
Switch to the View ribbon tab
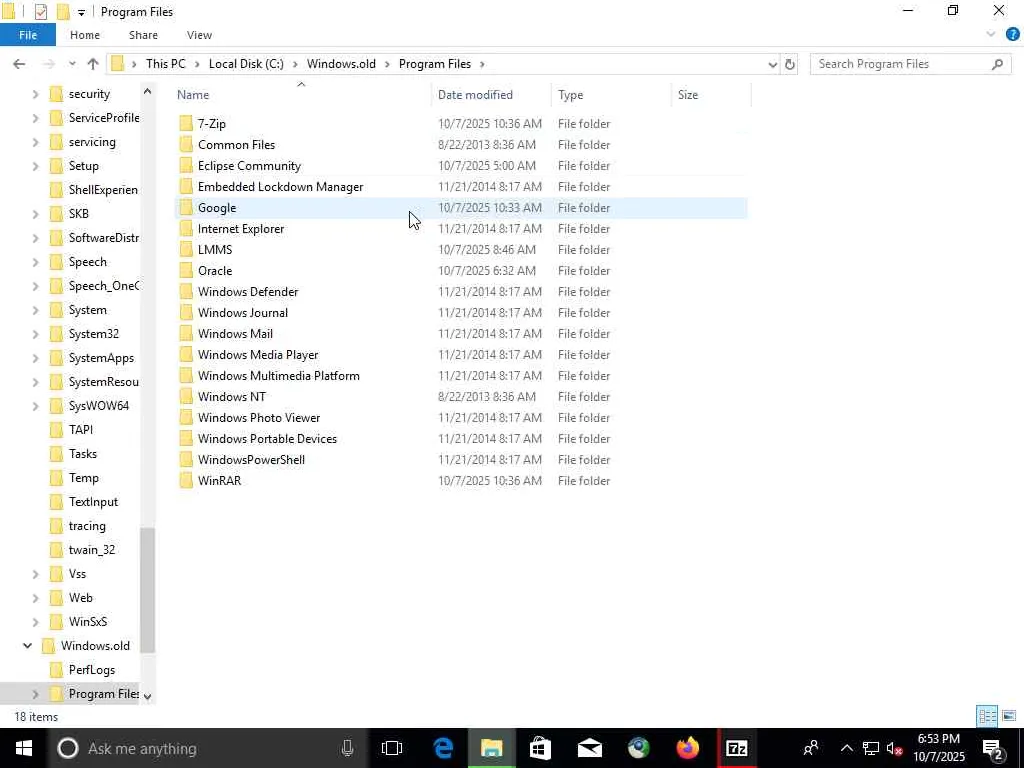point(199,35)
